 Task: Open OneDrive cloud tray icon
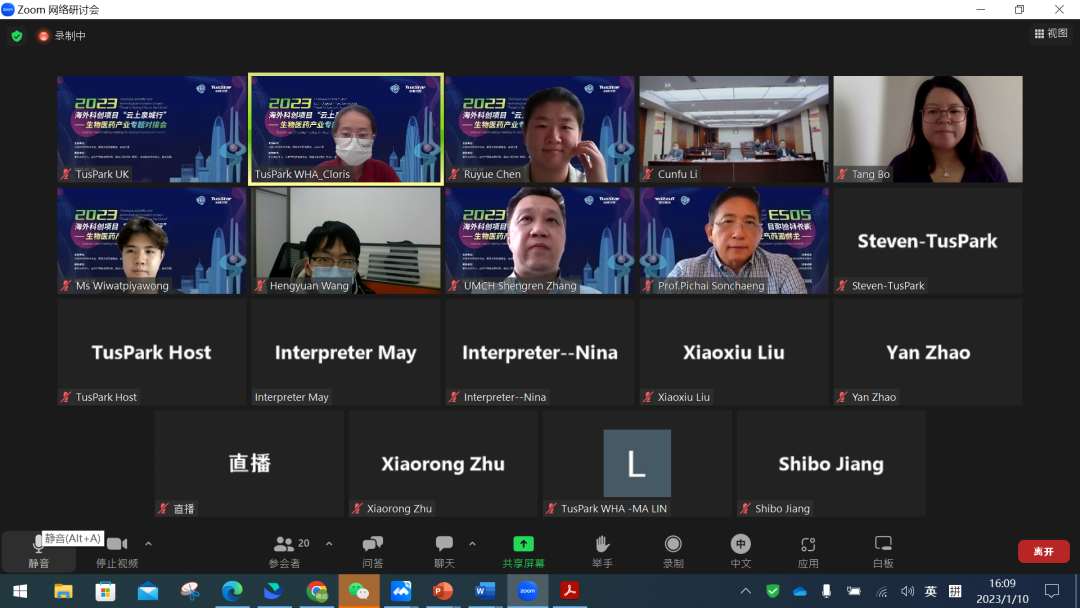(x=800, y=591)
